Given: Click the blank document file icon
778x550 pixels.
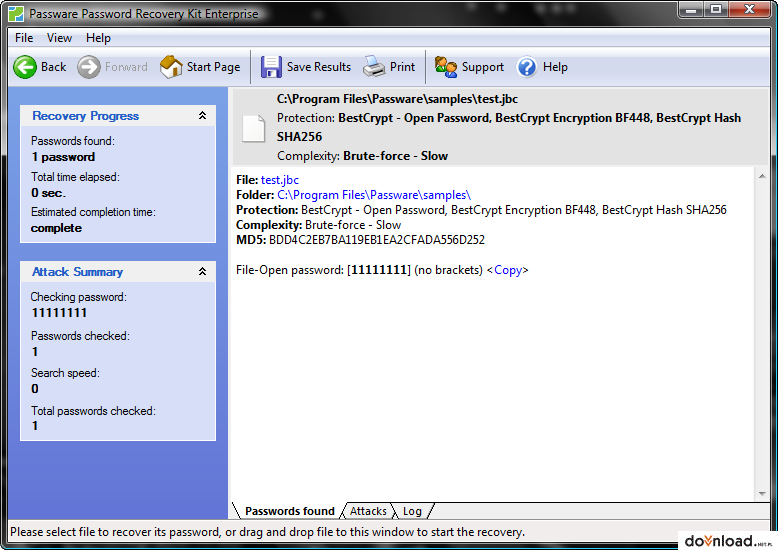Looking at the screenshot, I should 253,129.
